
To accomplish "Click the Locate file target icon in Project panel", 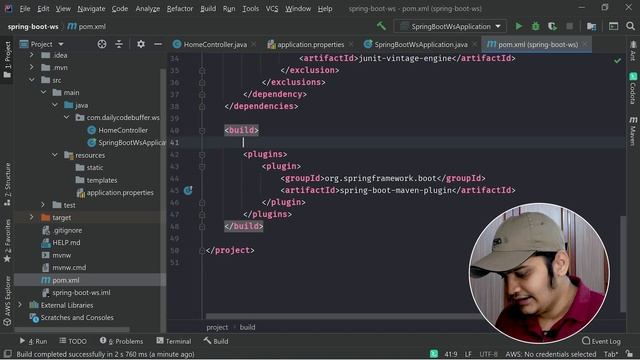I will tap(102, 44).
